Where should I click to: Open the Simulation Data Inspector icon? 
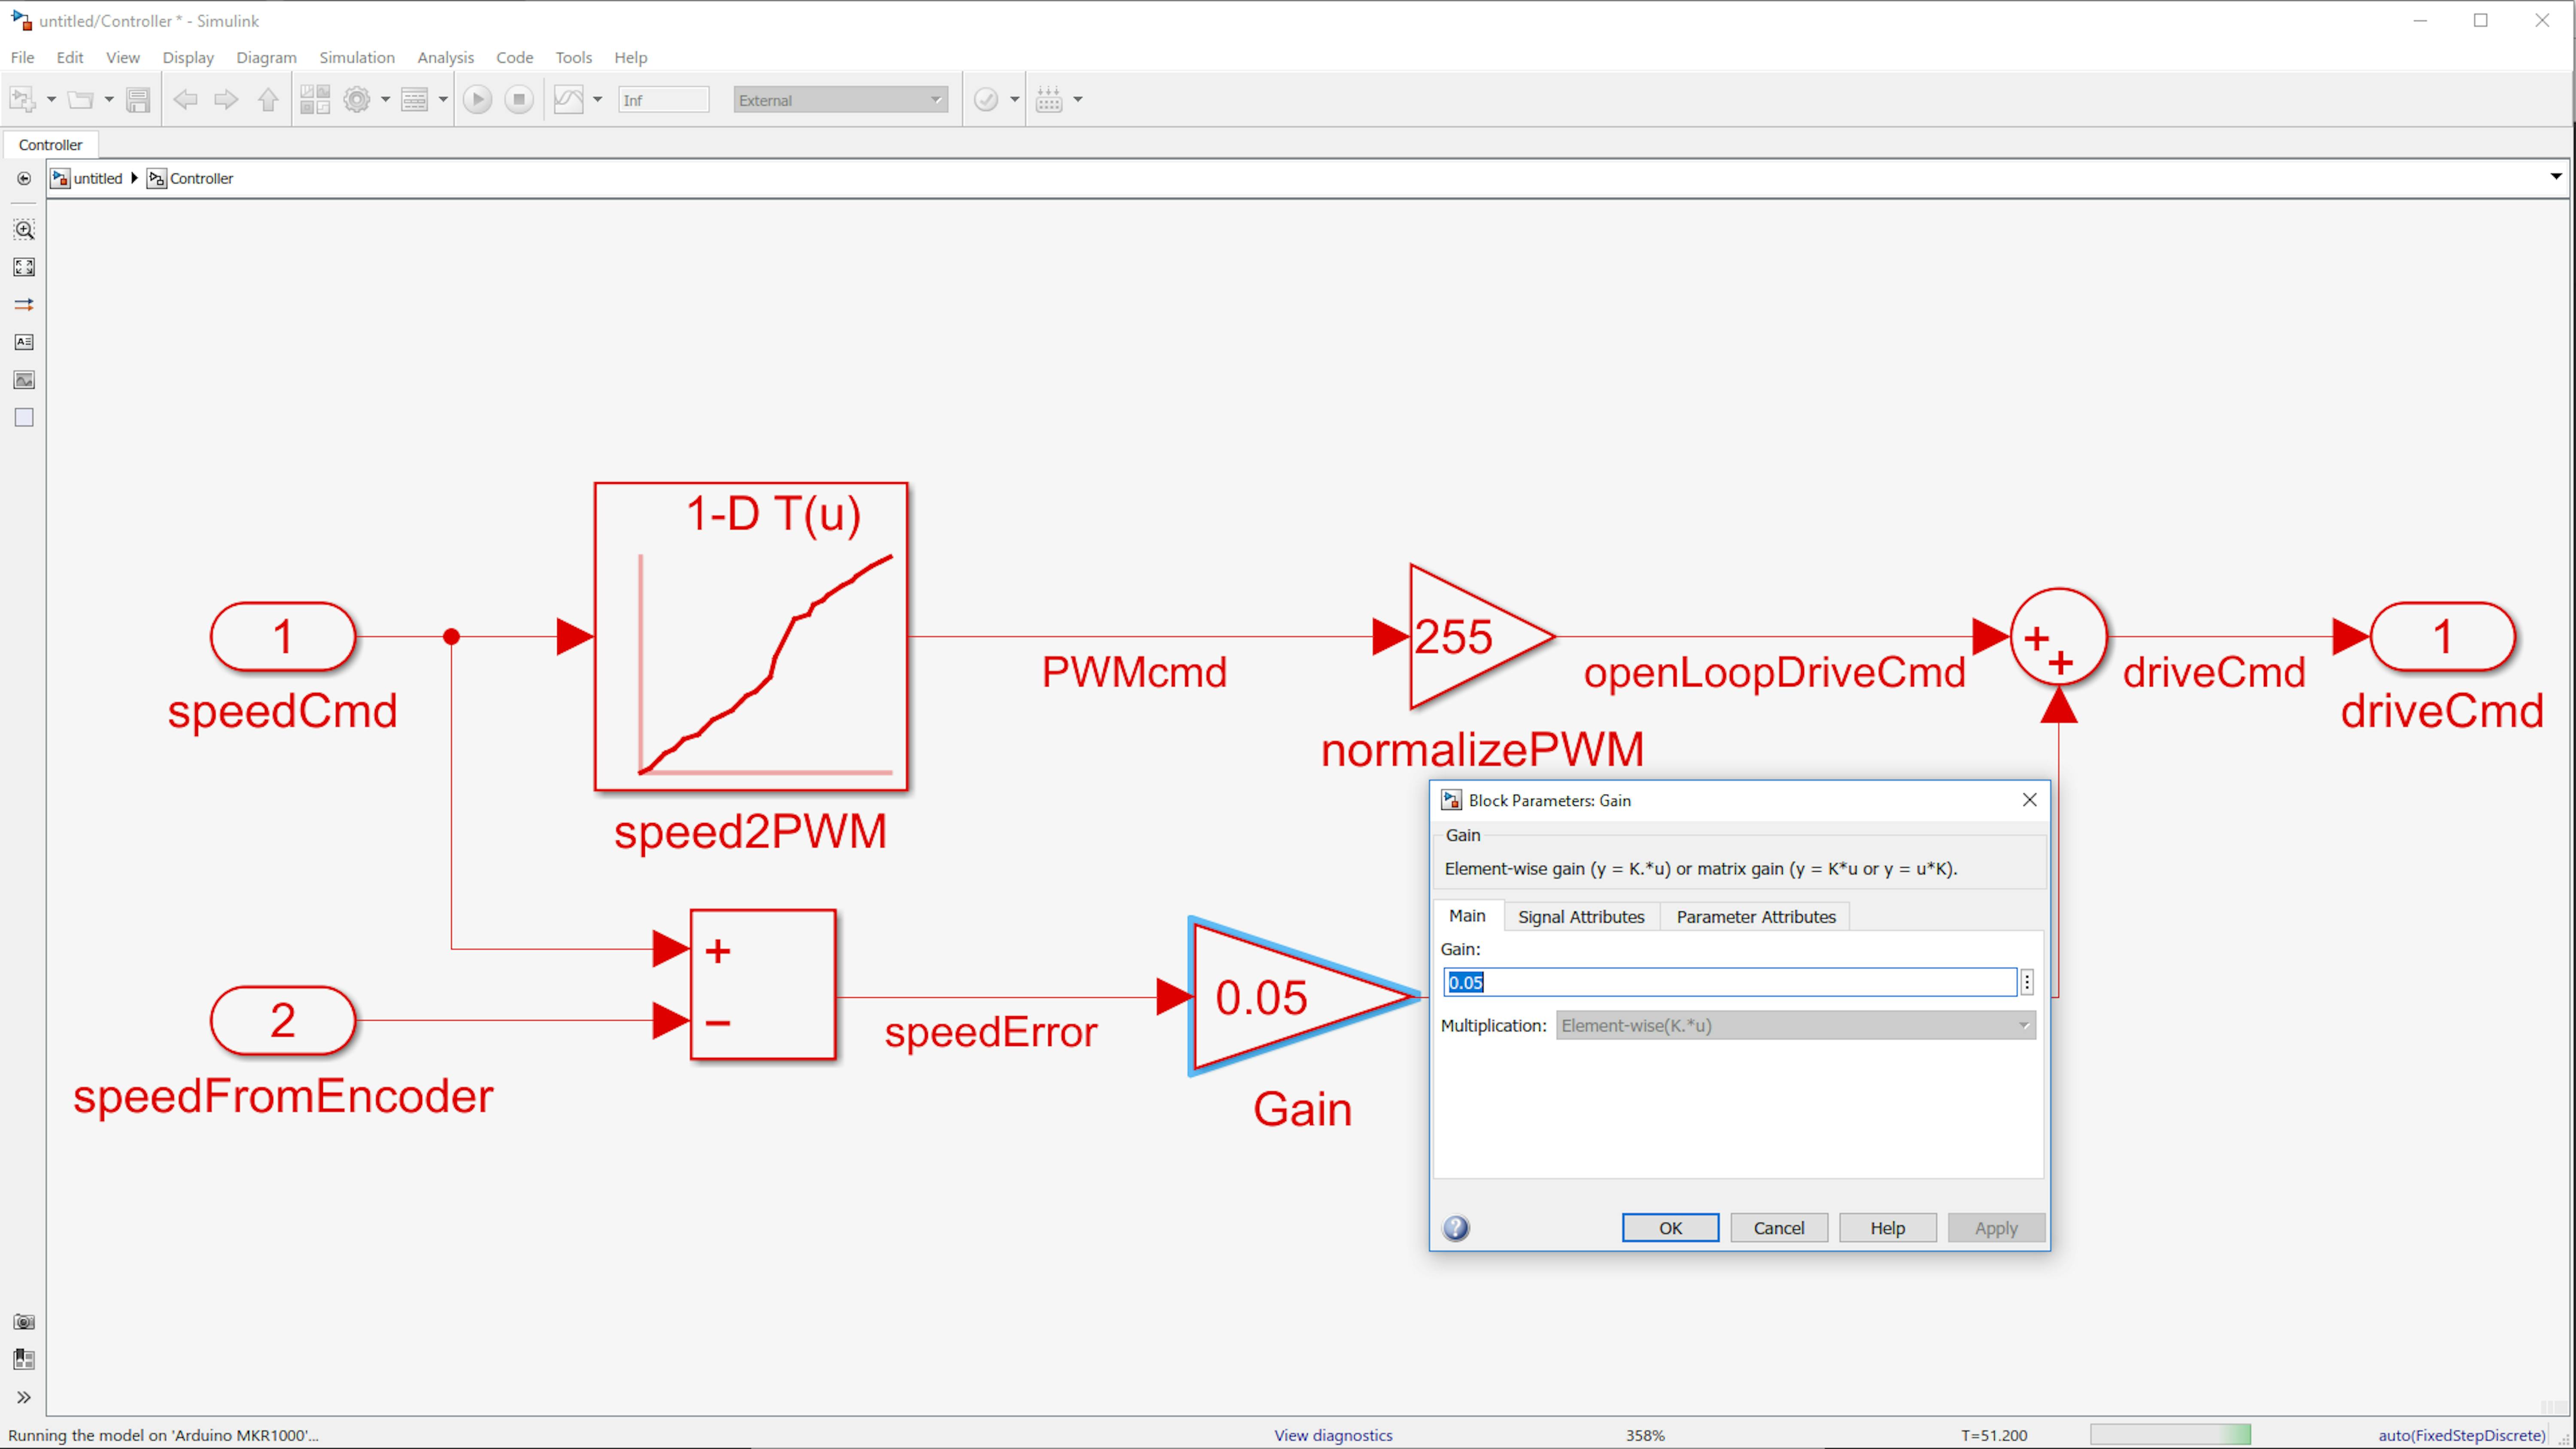(x=569, y=100)
